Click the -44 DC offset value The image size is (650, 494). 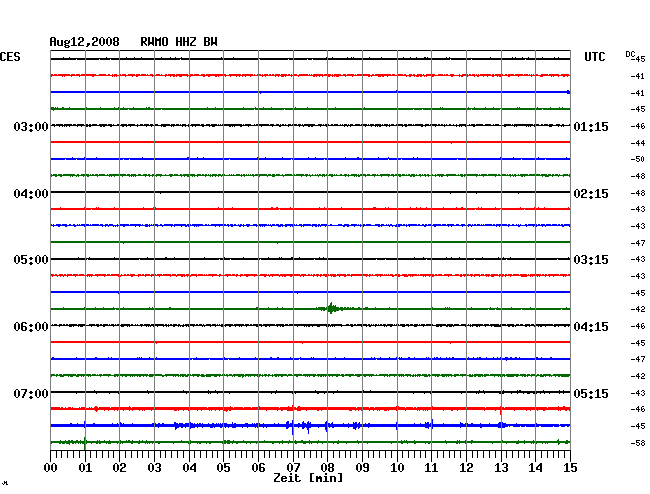(638, 143)
